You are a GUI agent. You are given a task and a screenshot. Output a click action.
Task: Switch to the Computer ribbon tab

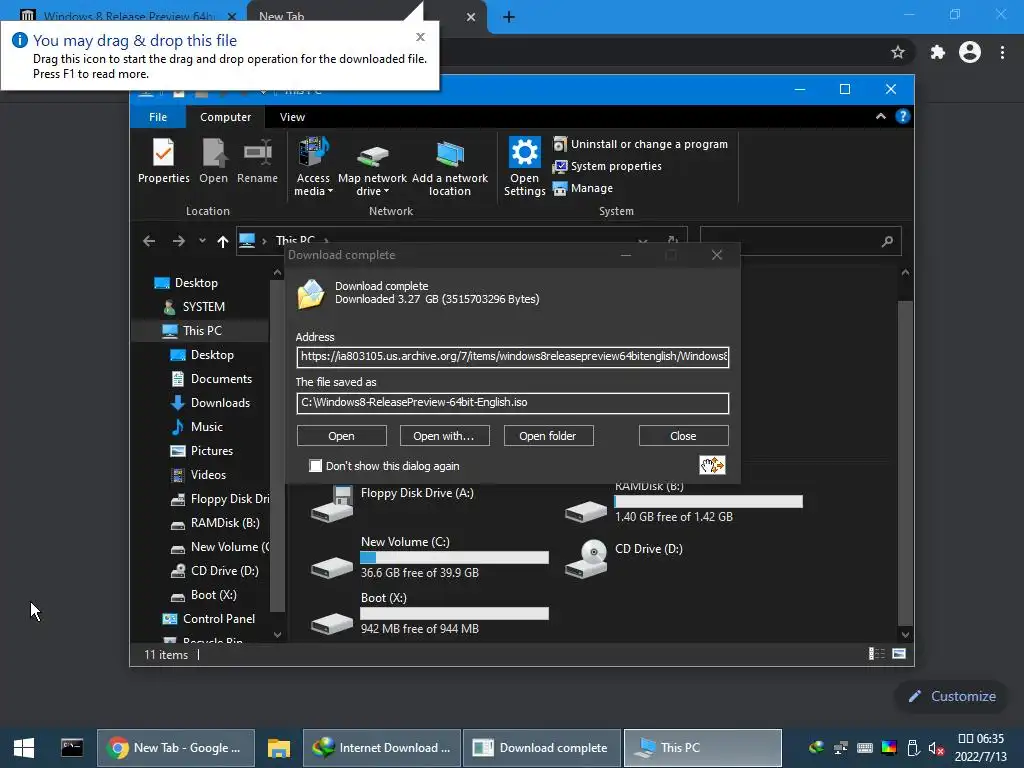[x=225, y=117]
